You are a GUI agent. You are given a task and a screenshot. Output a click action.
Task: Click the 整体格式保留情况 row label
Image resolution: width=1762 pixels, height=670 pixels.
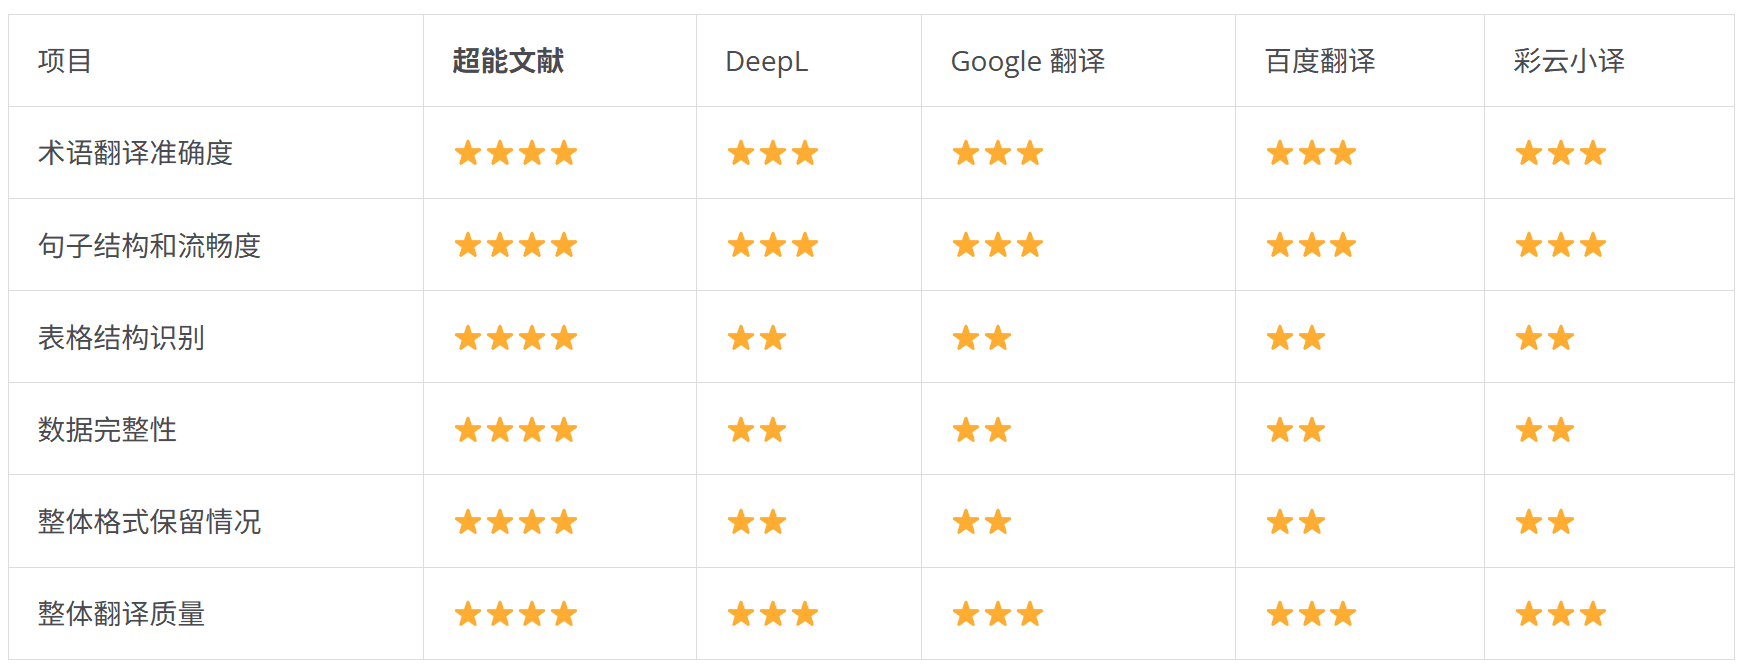tap(149, 522)
